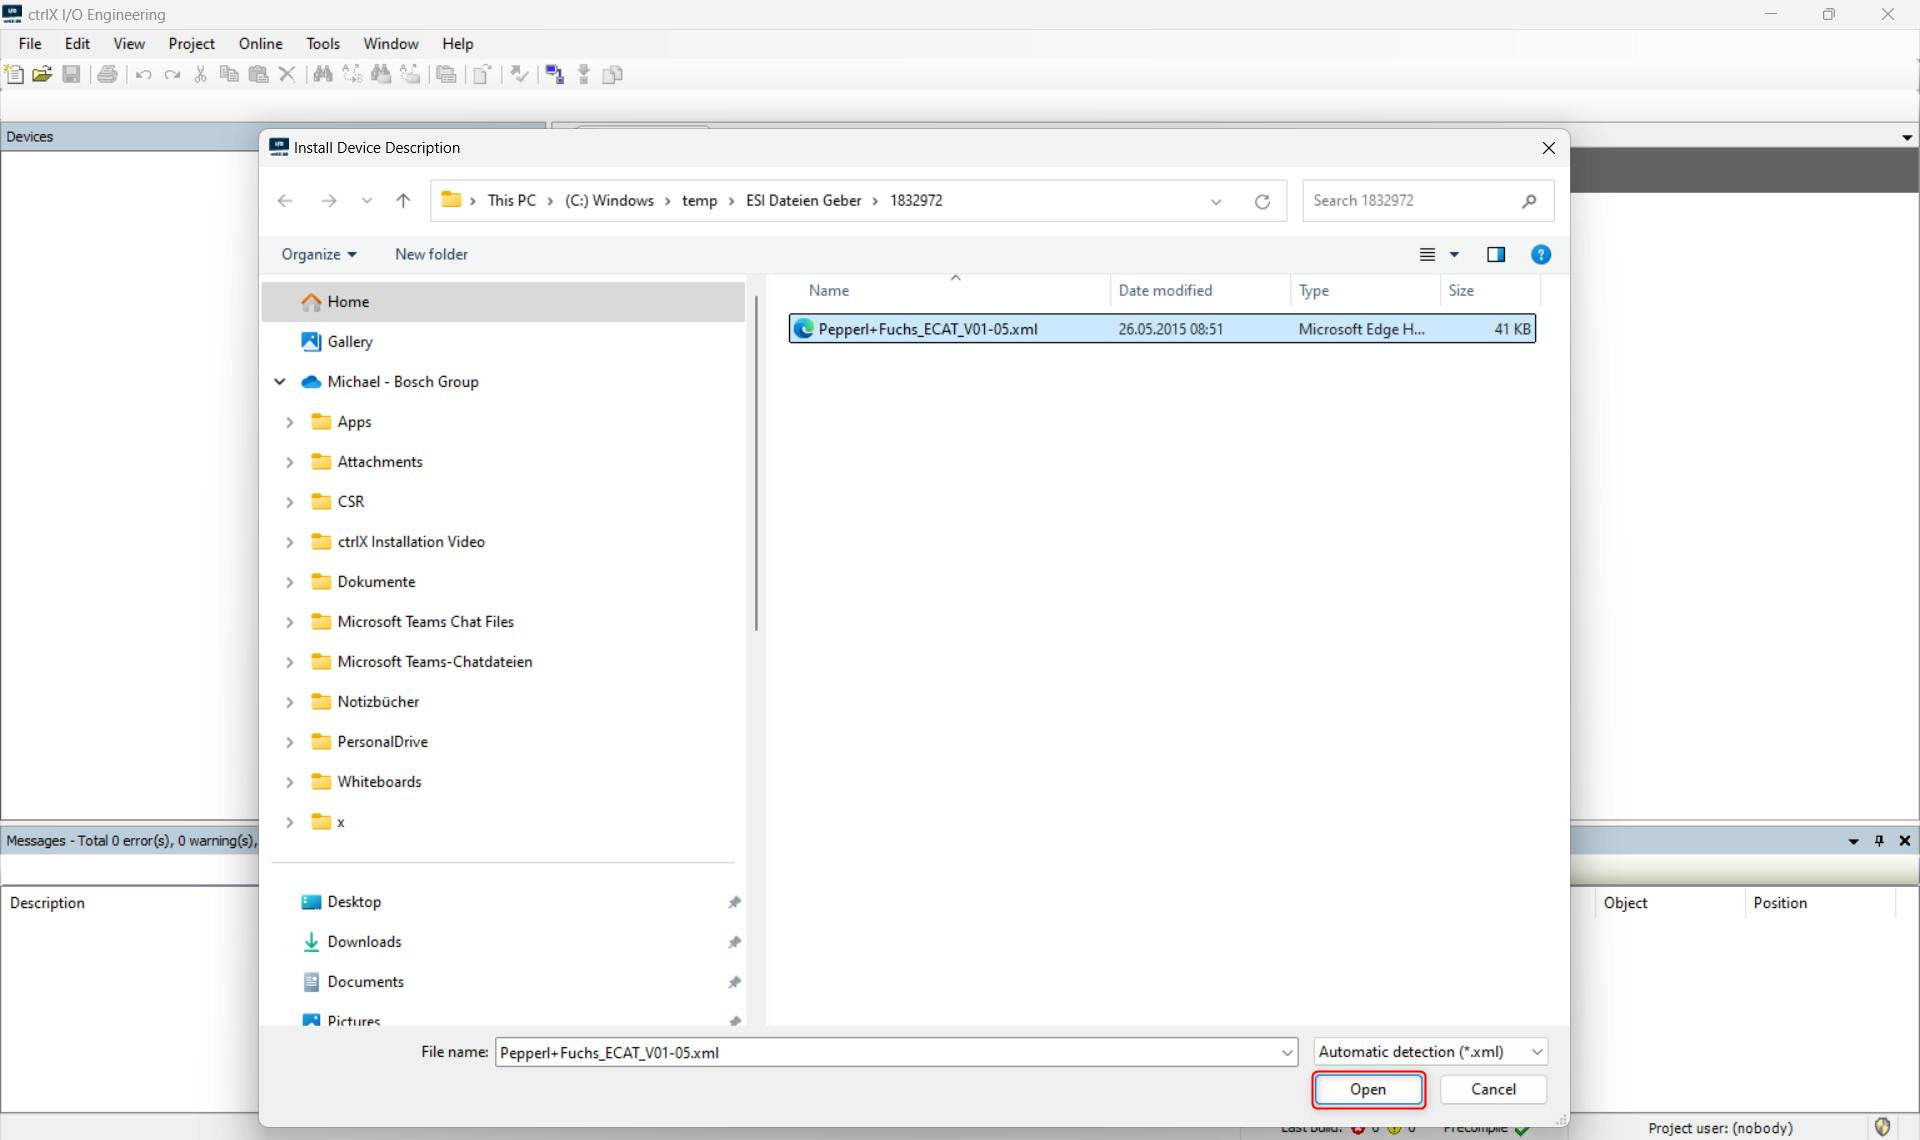Click the Print toolbar icon
Image resolution: width=1920 pixels, height=1140 pixels.
point(108,75)
